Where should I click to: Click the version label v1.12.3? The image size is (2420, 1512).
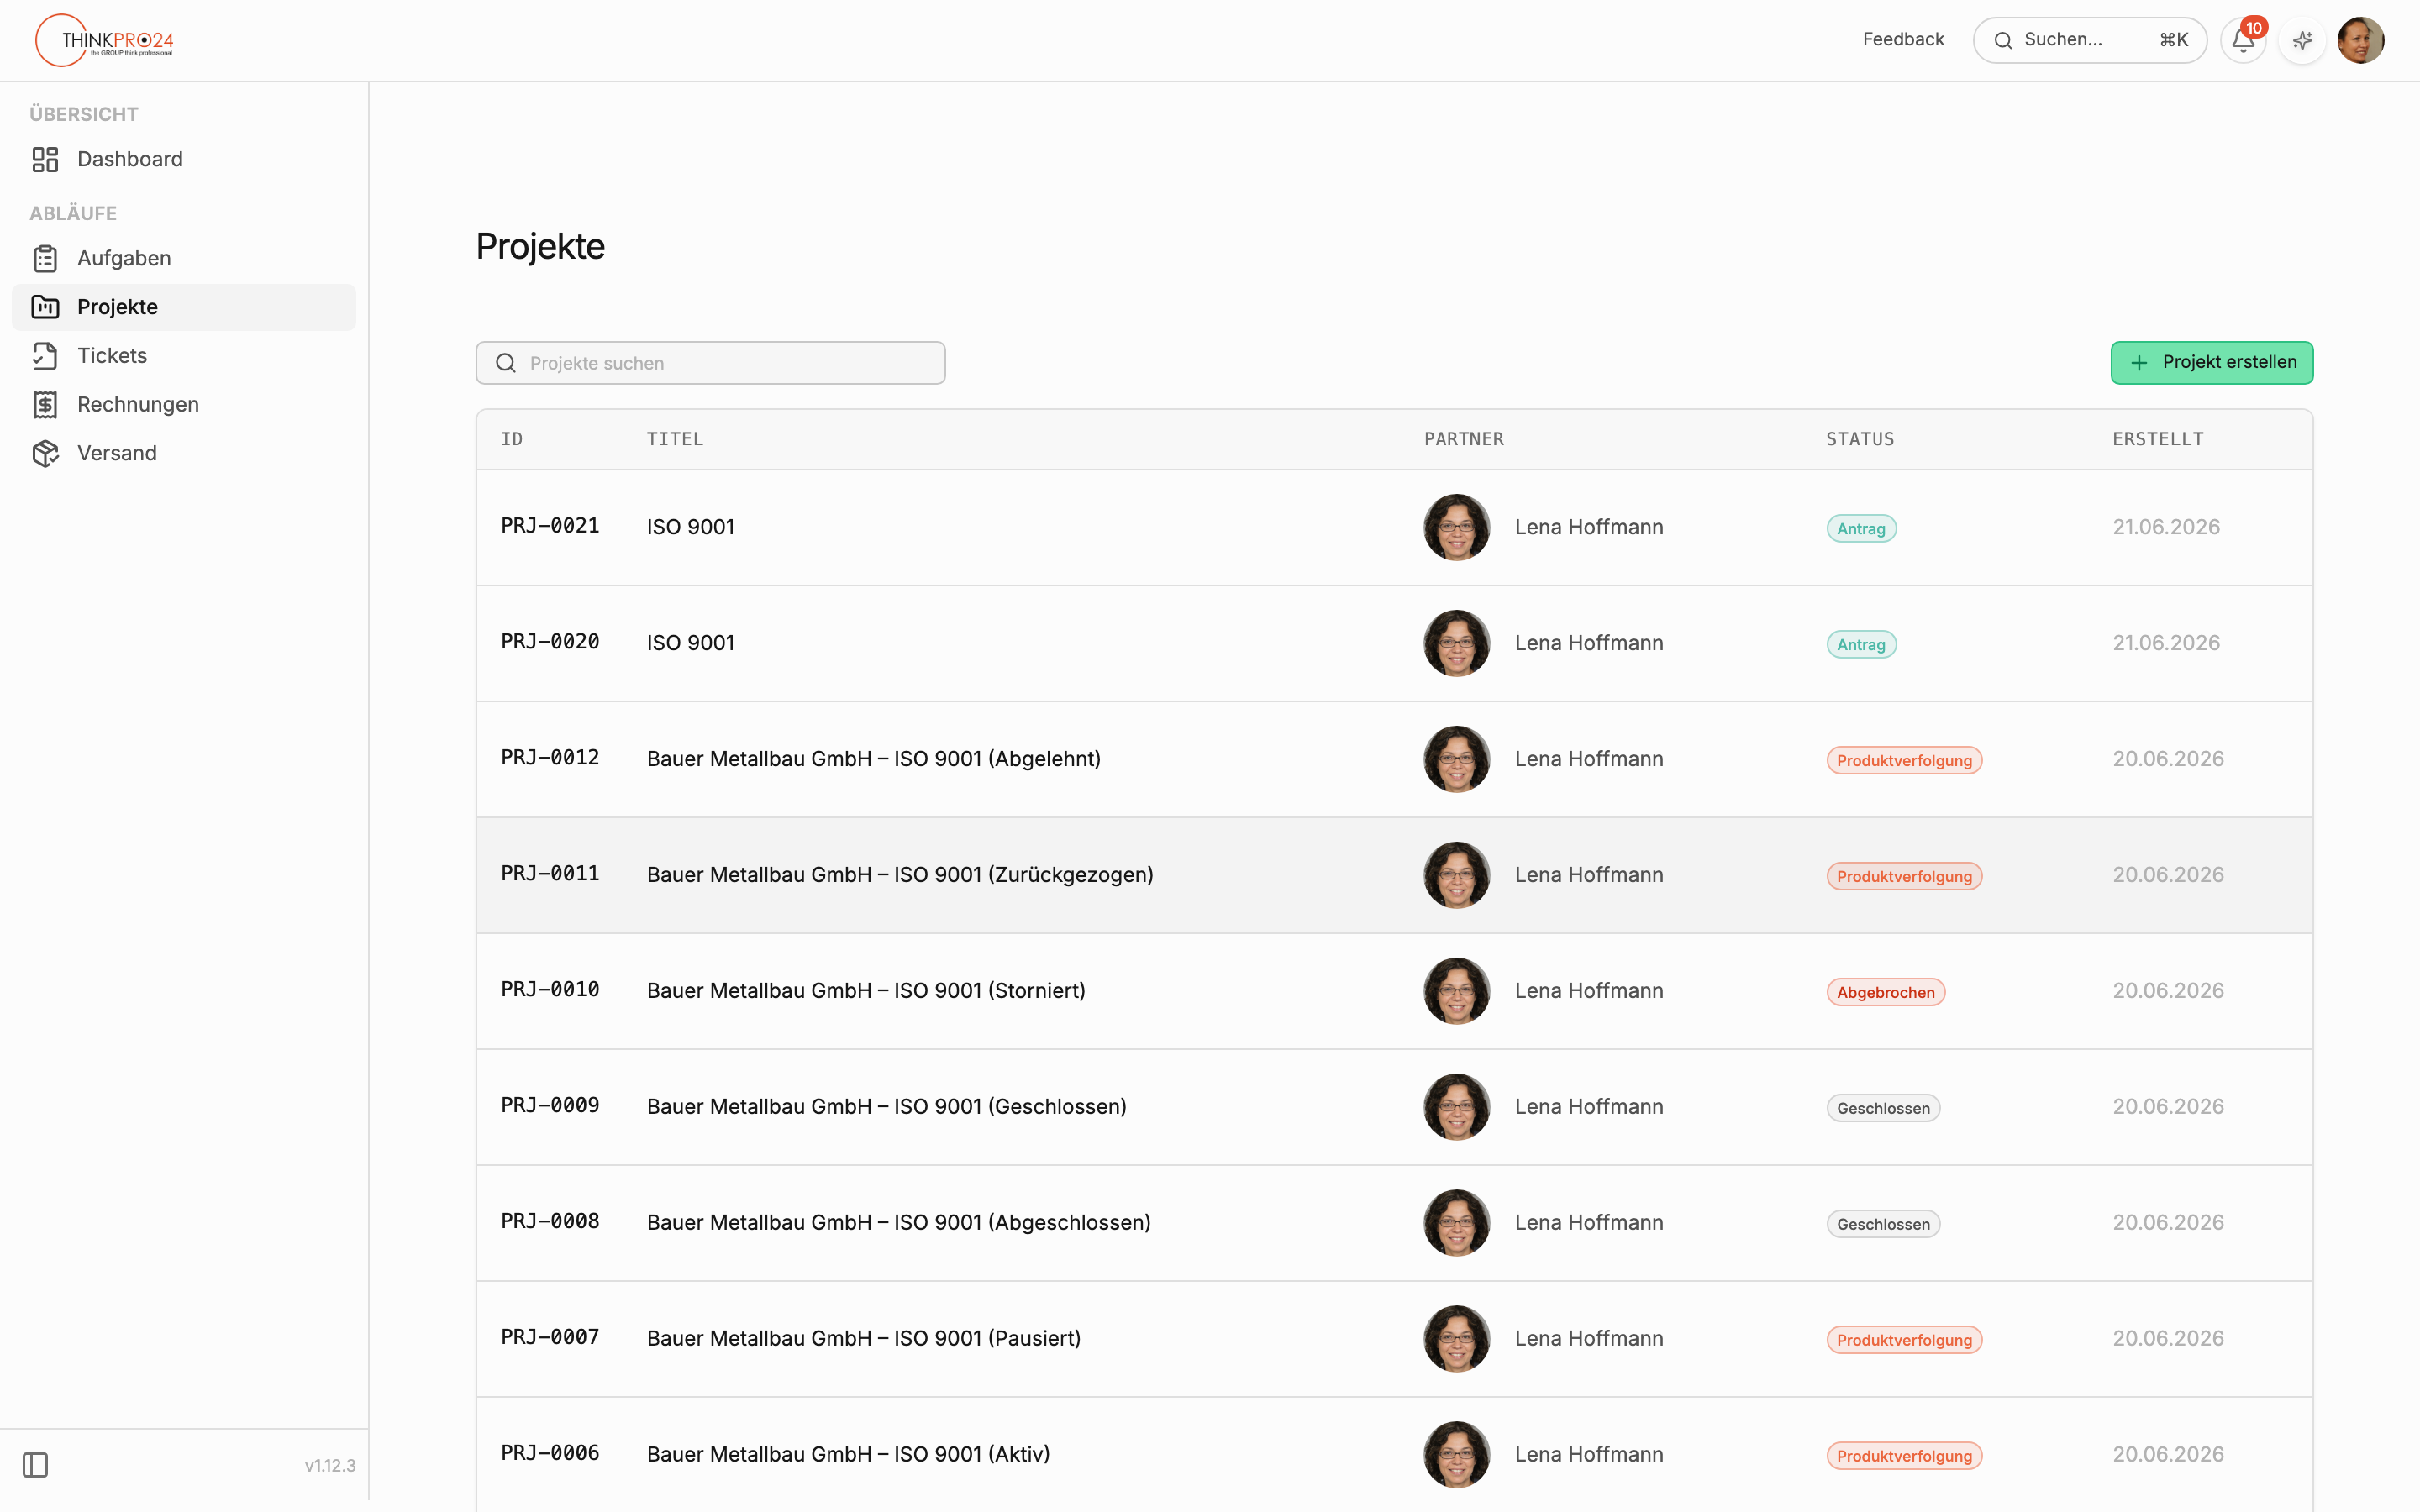pos(330,1465)
